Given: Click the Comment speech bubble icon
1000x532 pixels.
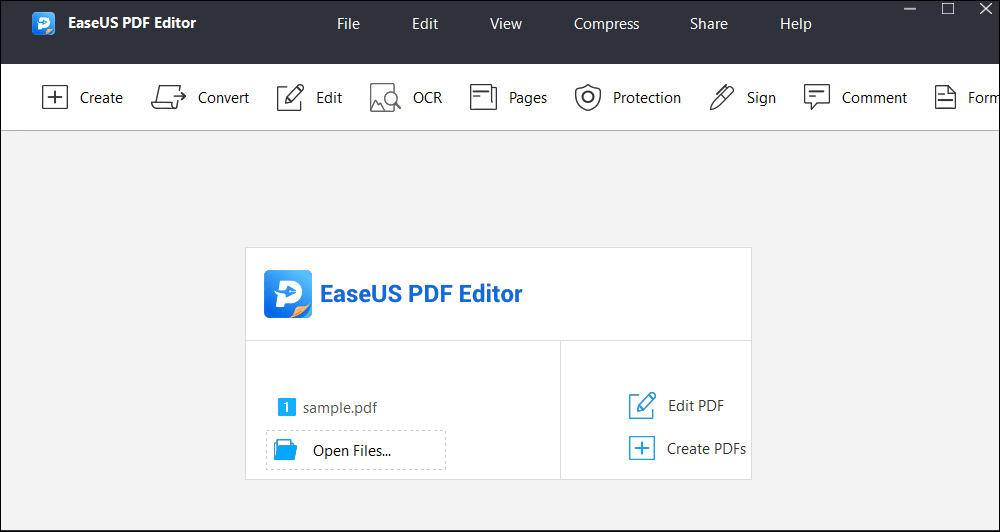Looking at the screenshot, I should (817, 98).
